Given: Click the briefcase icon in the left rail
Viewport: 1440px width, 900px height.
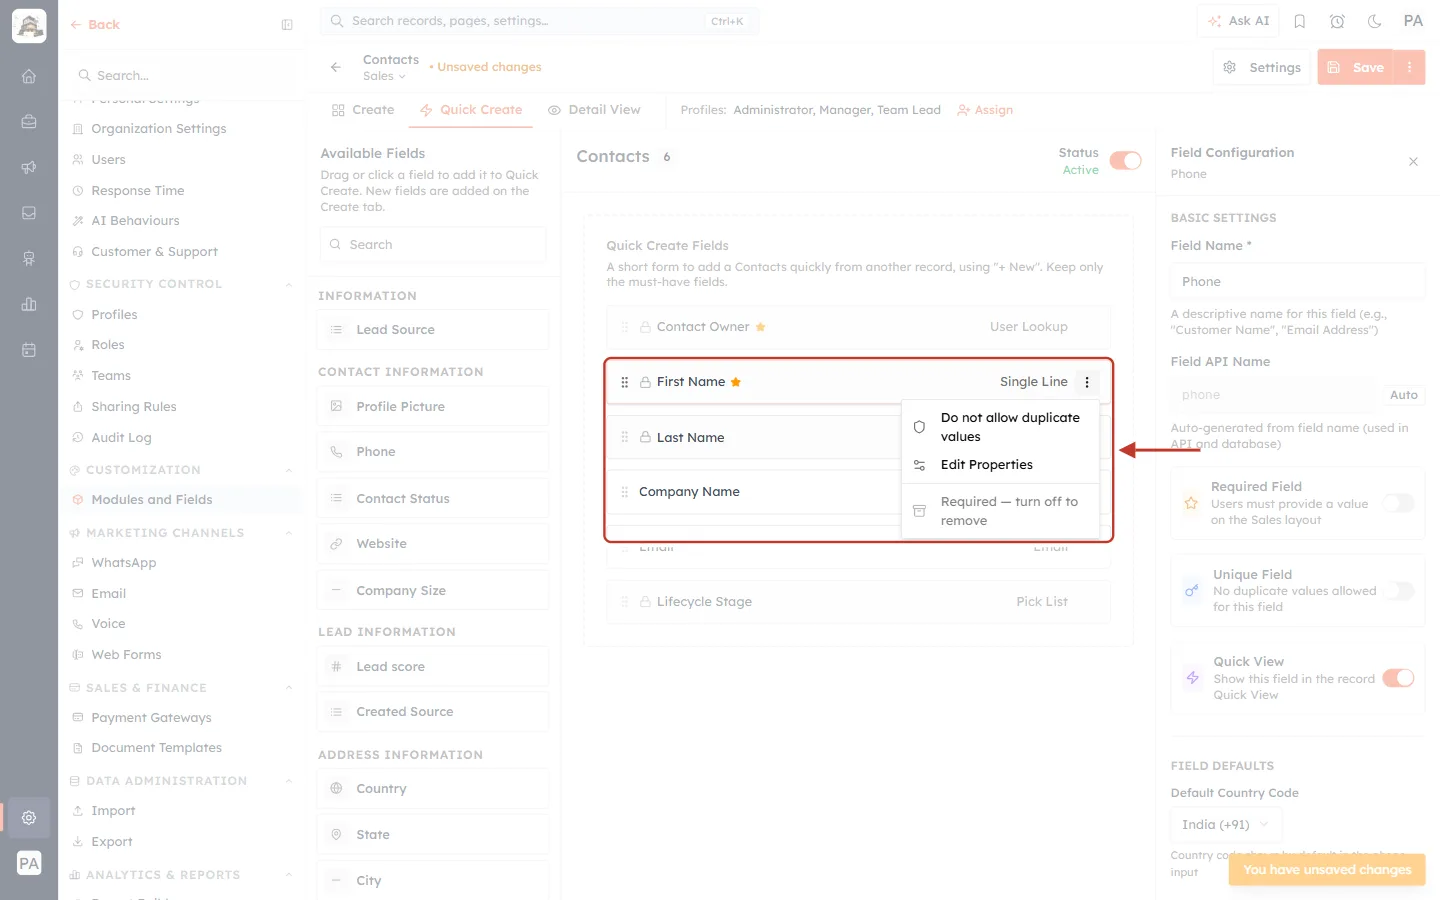Looking at the screenshot, I should 29,122.
